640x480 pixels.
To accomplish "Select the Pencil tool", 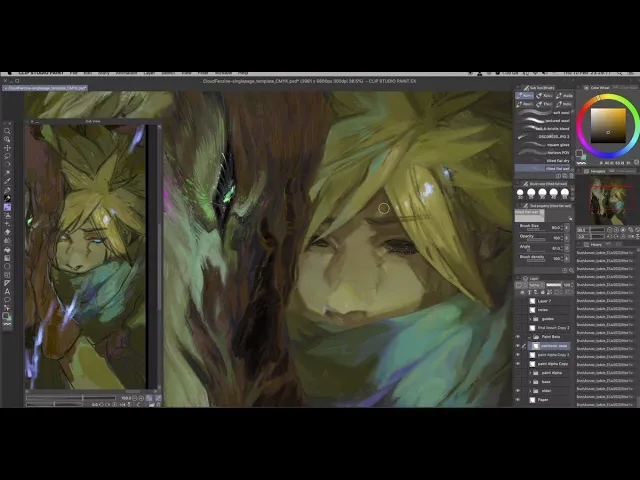I will pyautogui.click(x=7, y=198).
